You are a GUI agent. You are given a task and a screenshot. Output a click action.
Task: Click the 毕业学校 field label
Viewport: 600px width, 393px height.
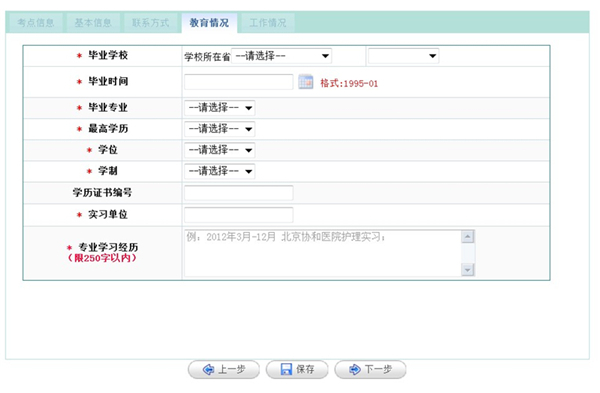click(x=108, y=55)
